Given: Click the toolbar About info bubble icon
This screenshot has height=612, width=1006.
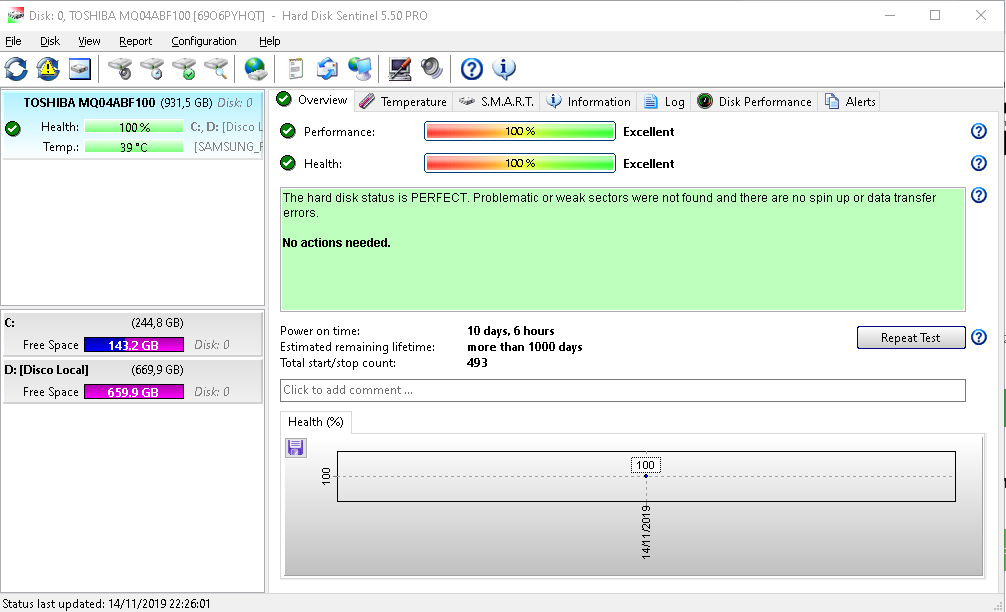Looking at the screenshot, I should (x=504, y=69).
